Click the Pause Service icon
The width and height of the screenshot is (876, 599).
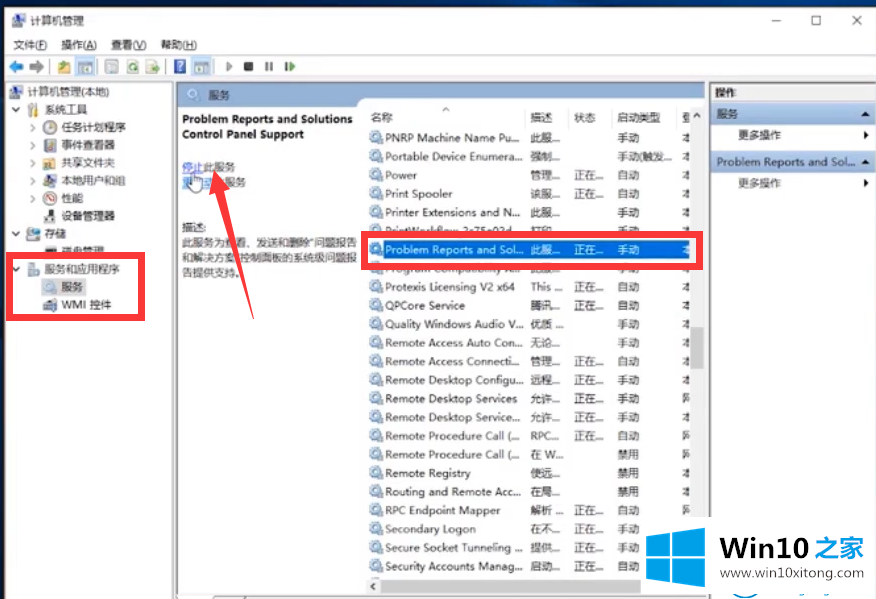[x=269, y=66]
